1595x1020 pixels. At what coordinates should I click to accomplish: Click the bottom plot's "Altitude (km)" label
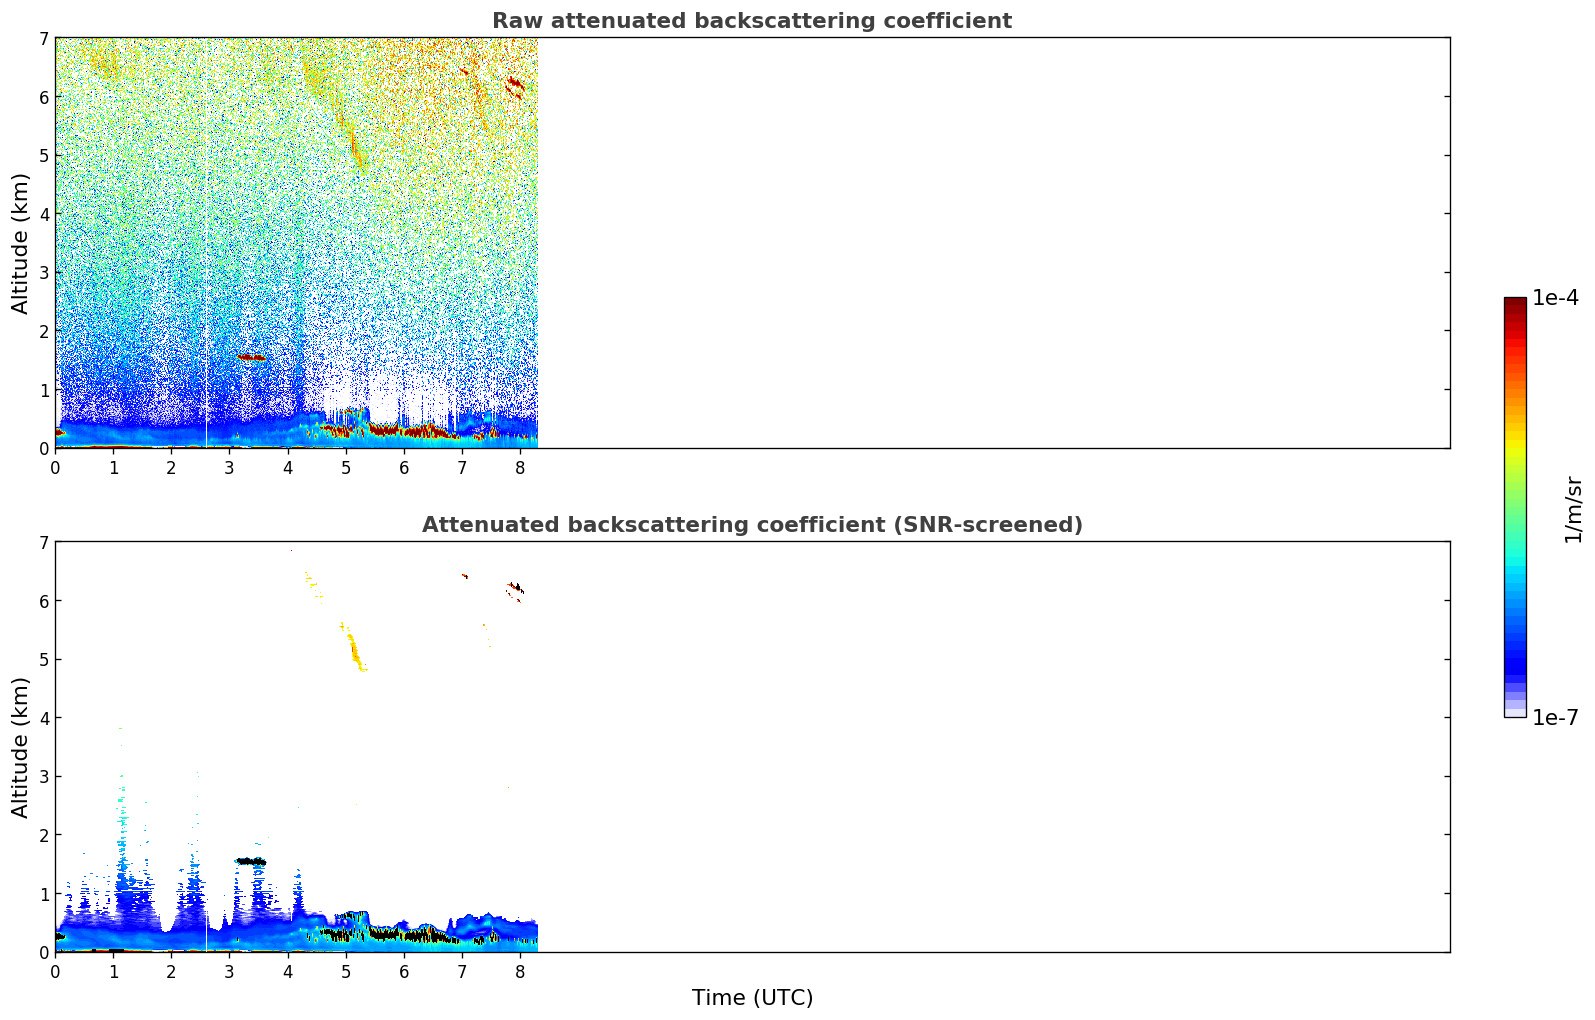[21, 747]
